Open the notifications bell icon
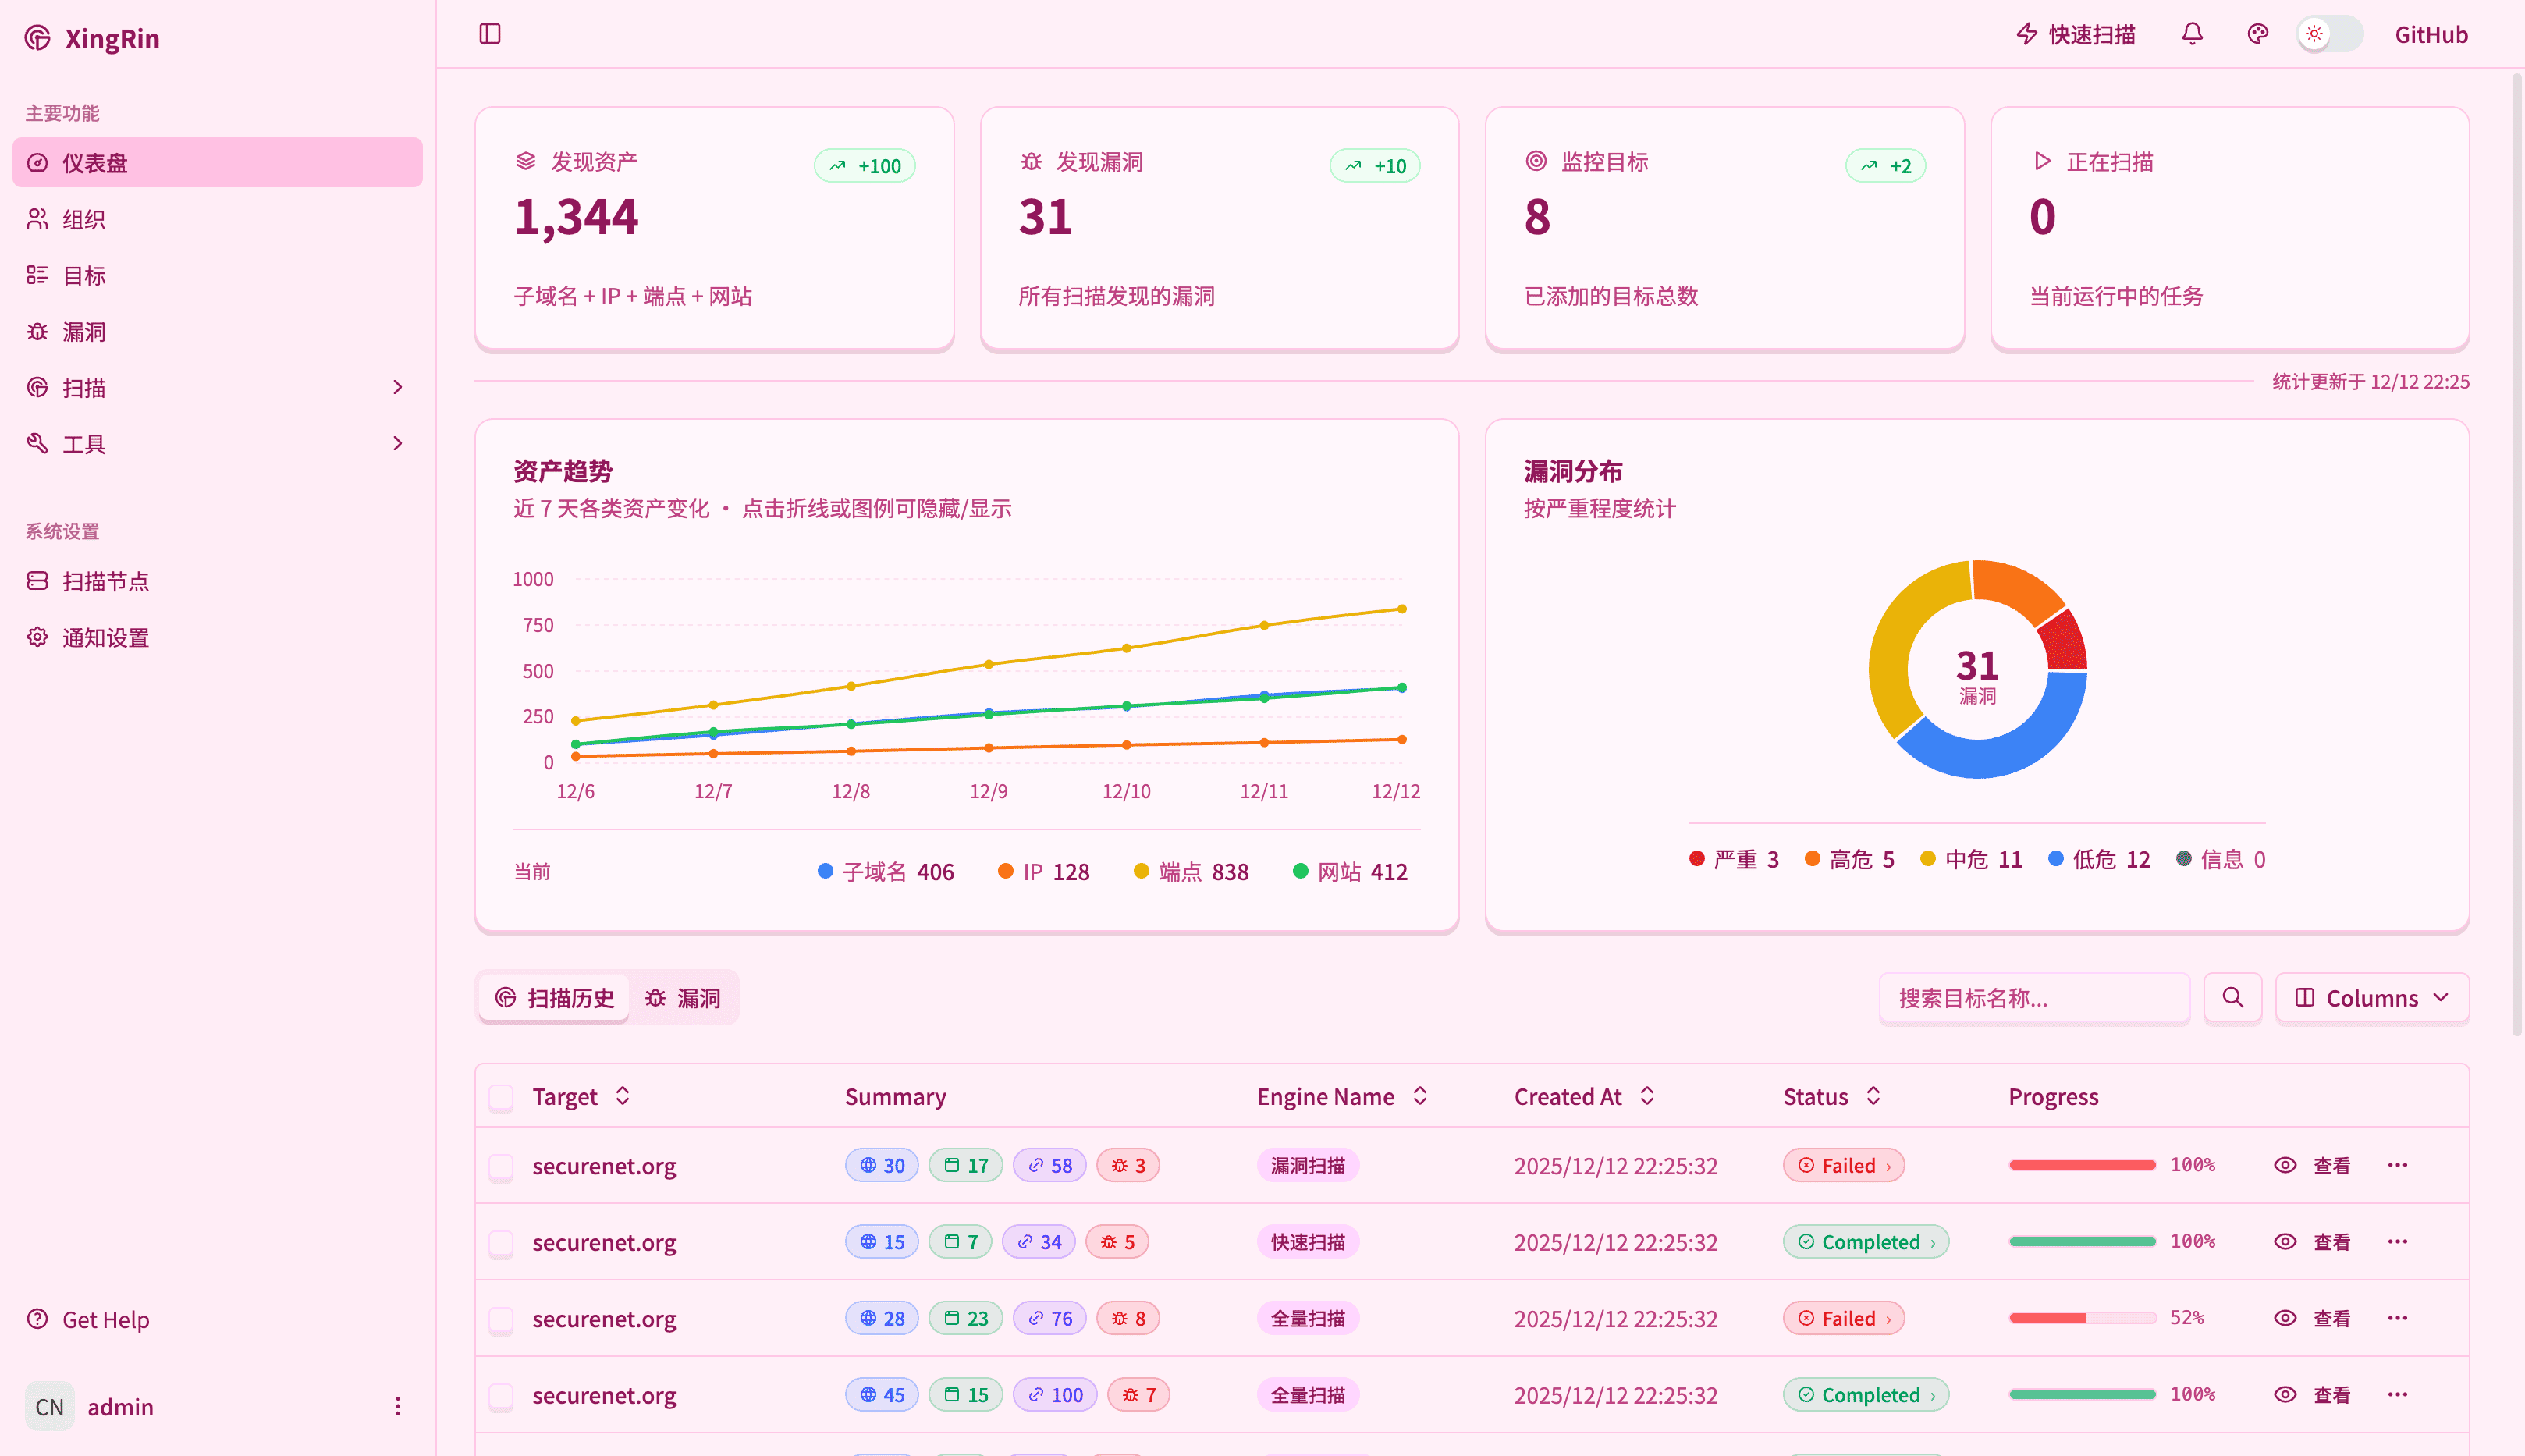 click(x=2192, y=34)
